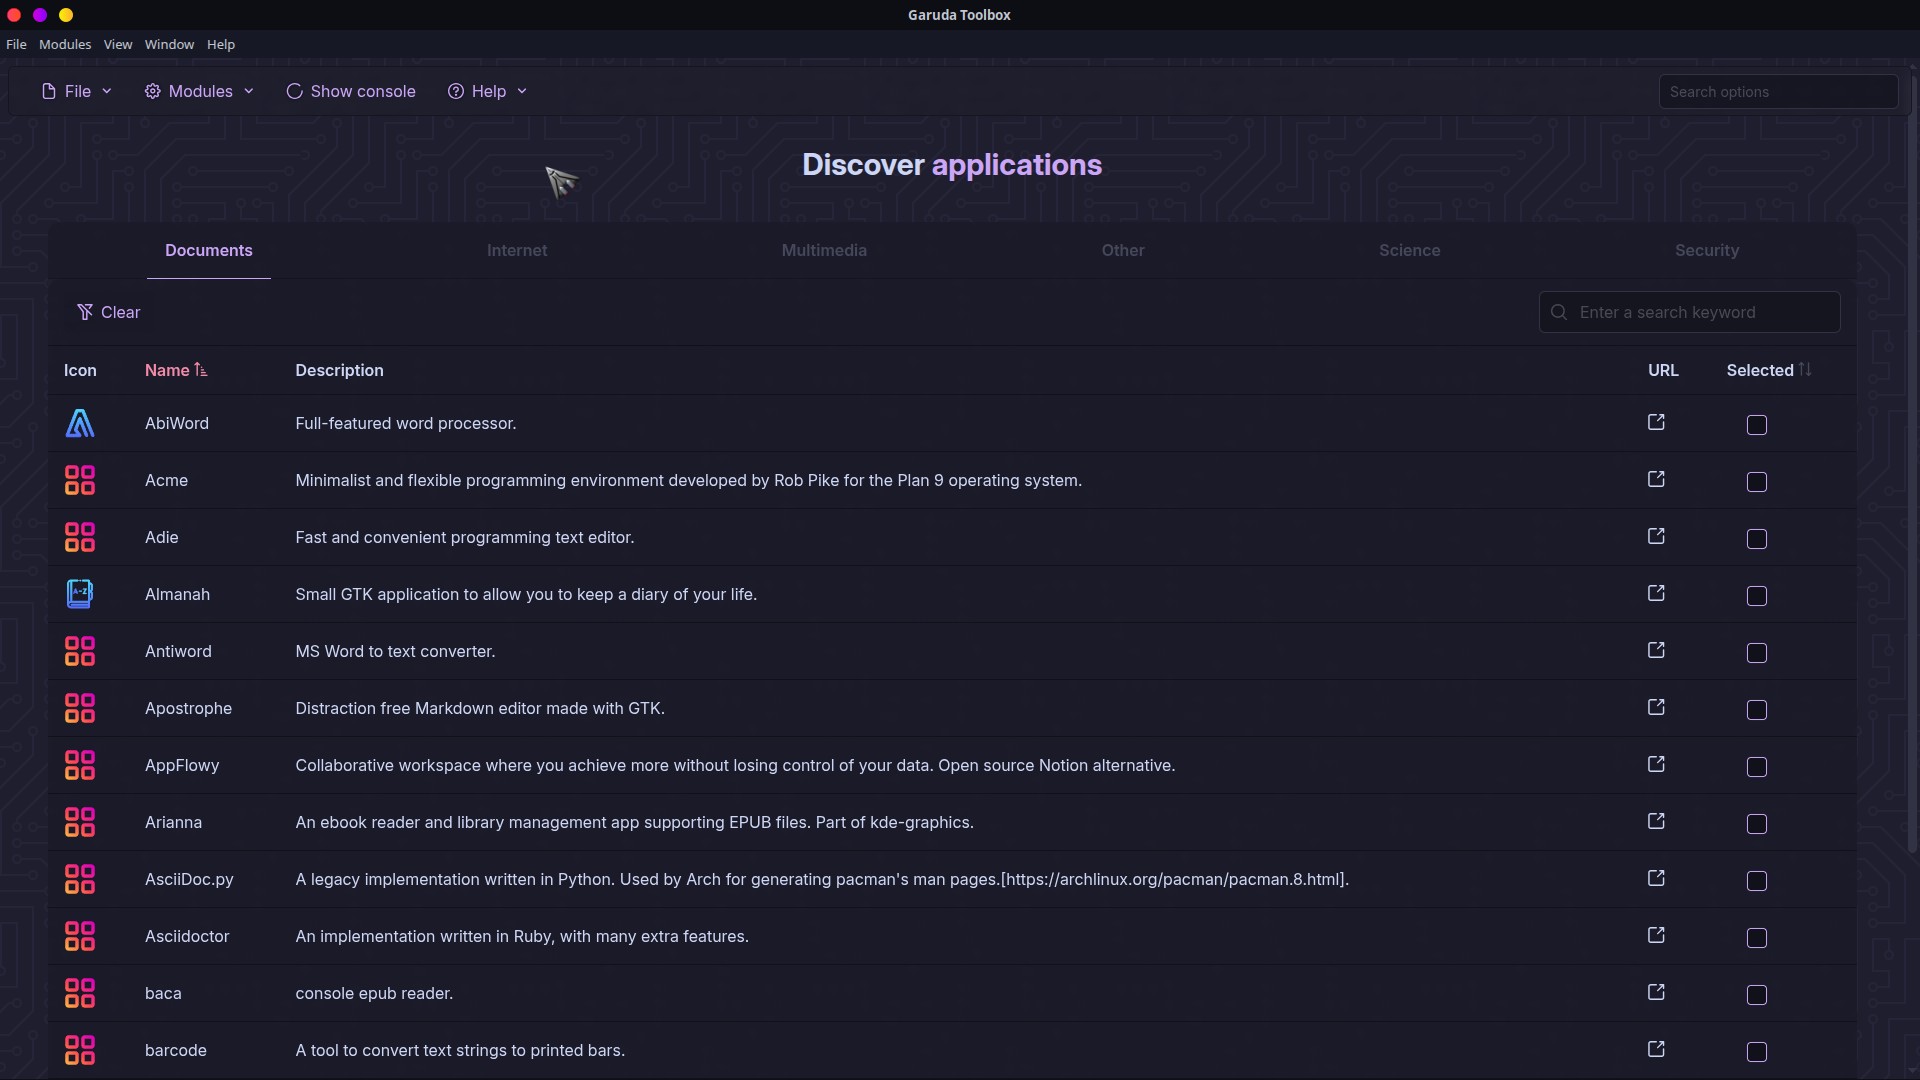Select the Asciidoctor checkbox
Screen dimensions: 1920x1080
pos(1757,938)
